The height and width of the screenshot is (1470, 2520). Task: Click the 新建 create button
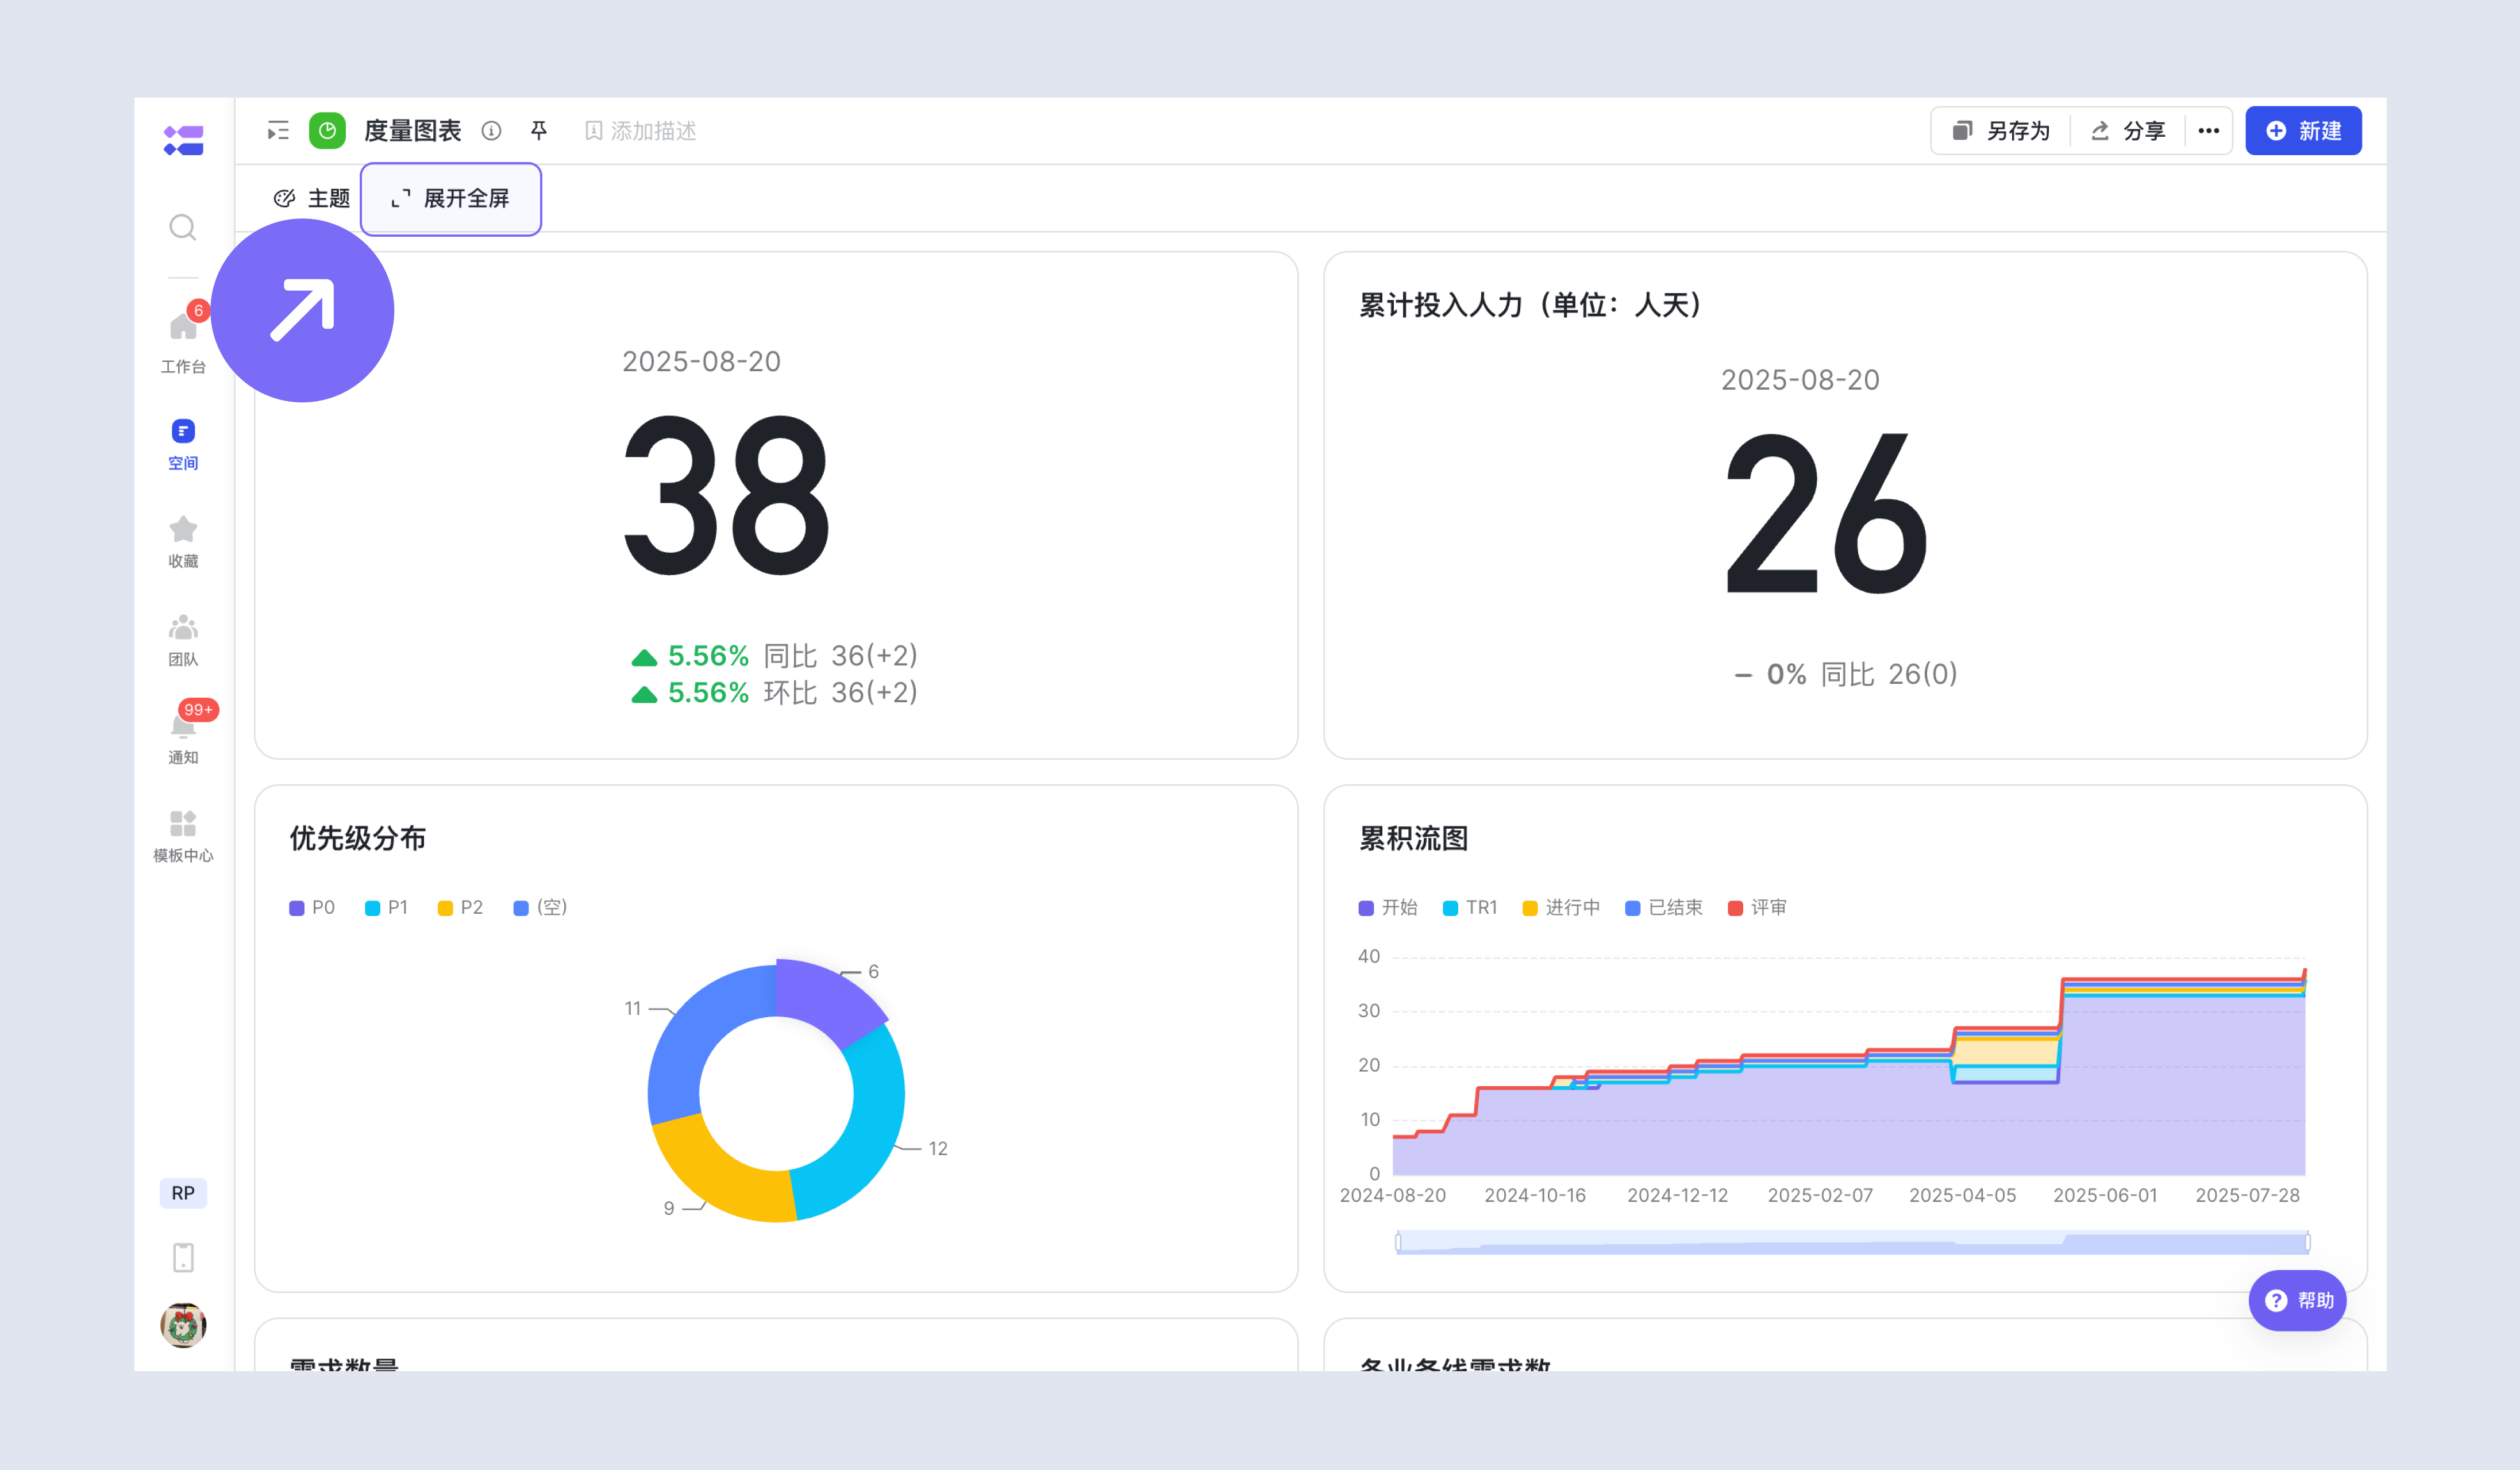pyautogui.click(x=2303, y=131)
